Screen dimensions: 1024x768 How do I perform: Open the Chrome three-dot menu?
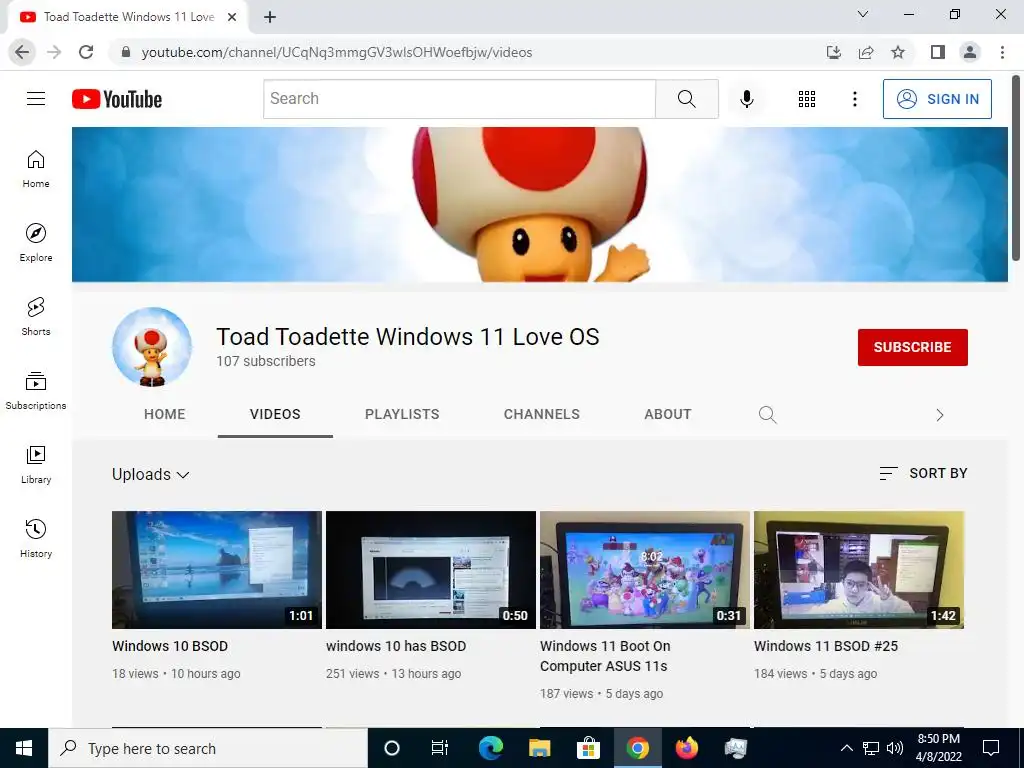pyautogui.click(x=1002, y=52)
